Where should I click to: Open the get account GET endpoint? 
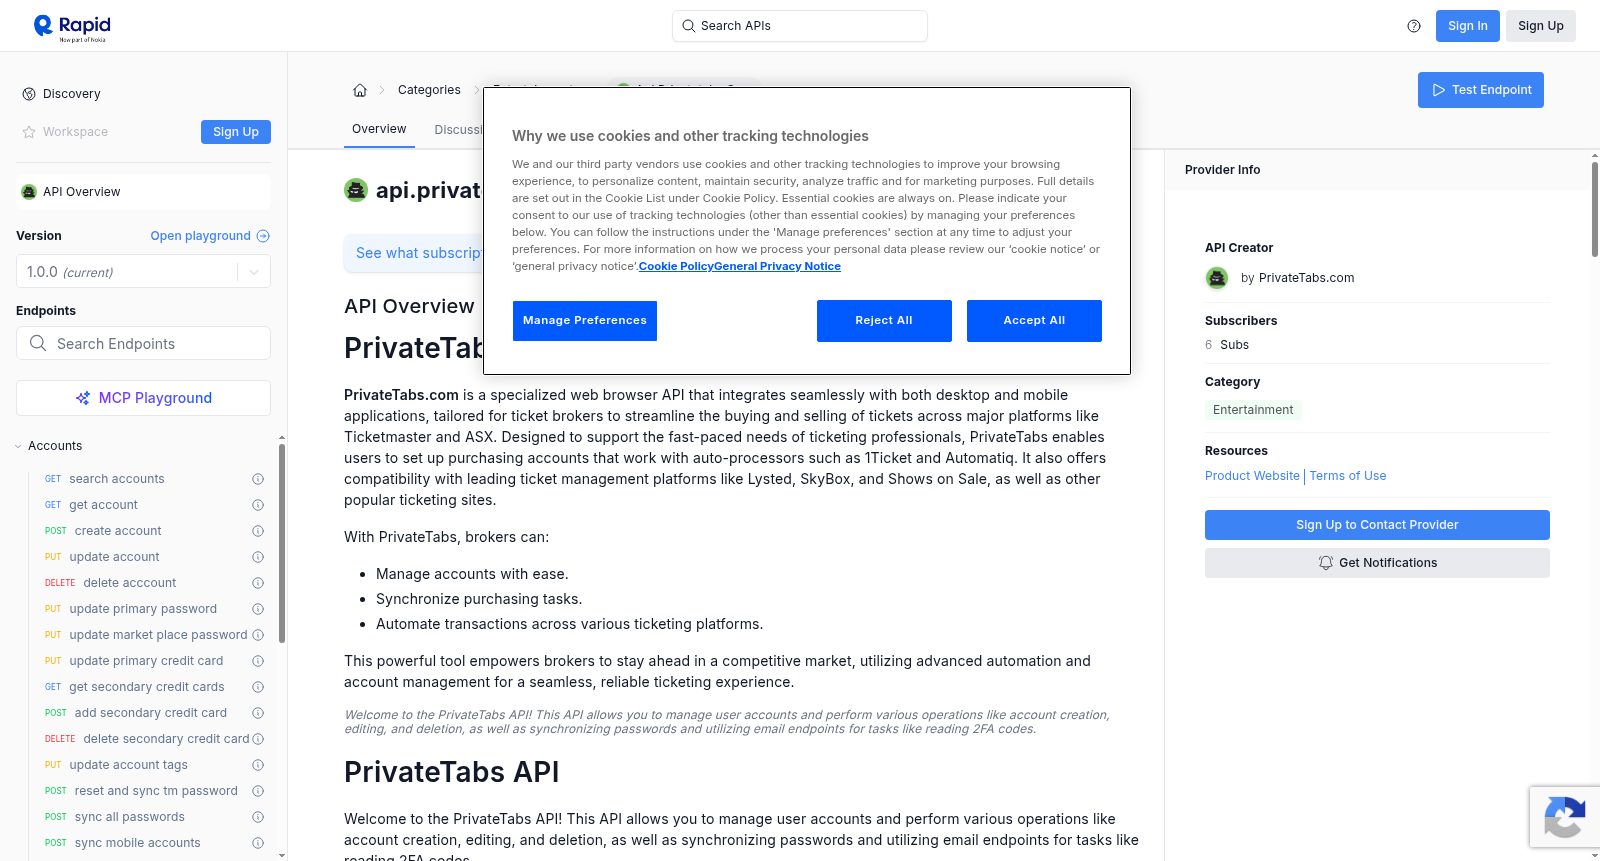pyautogui.click(x=104, y=505)
